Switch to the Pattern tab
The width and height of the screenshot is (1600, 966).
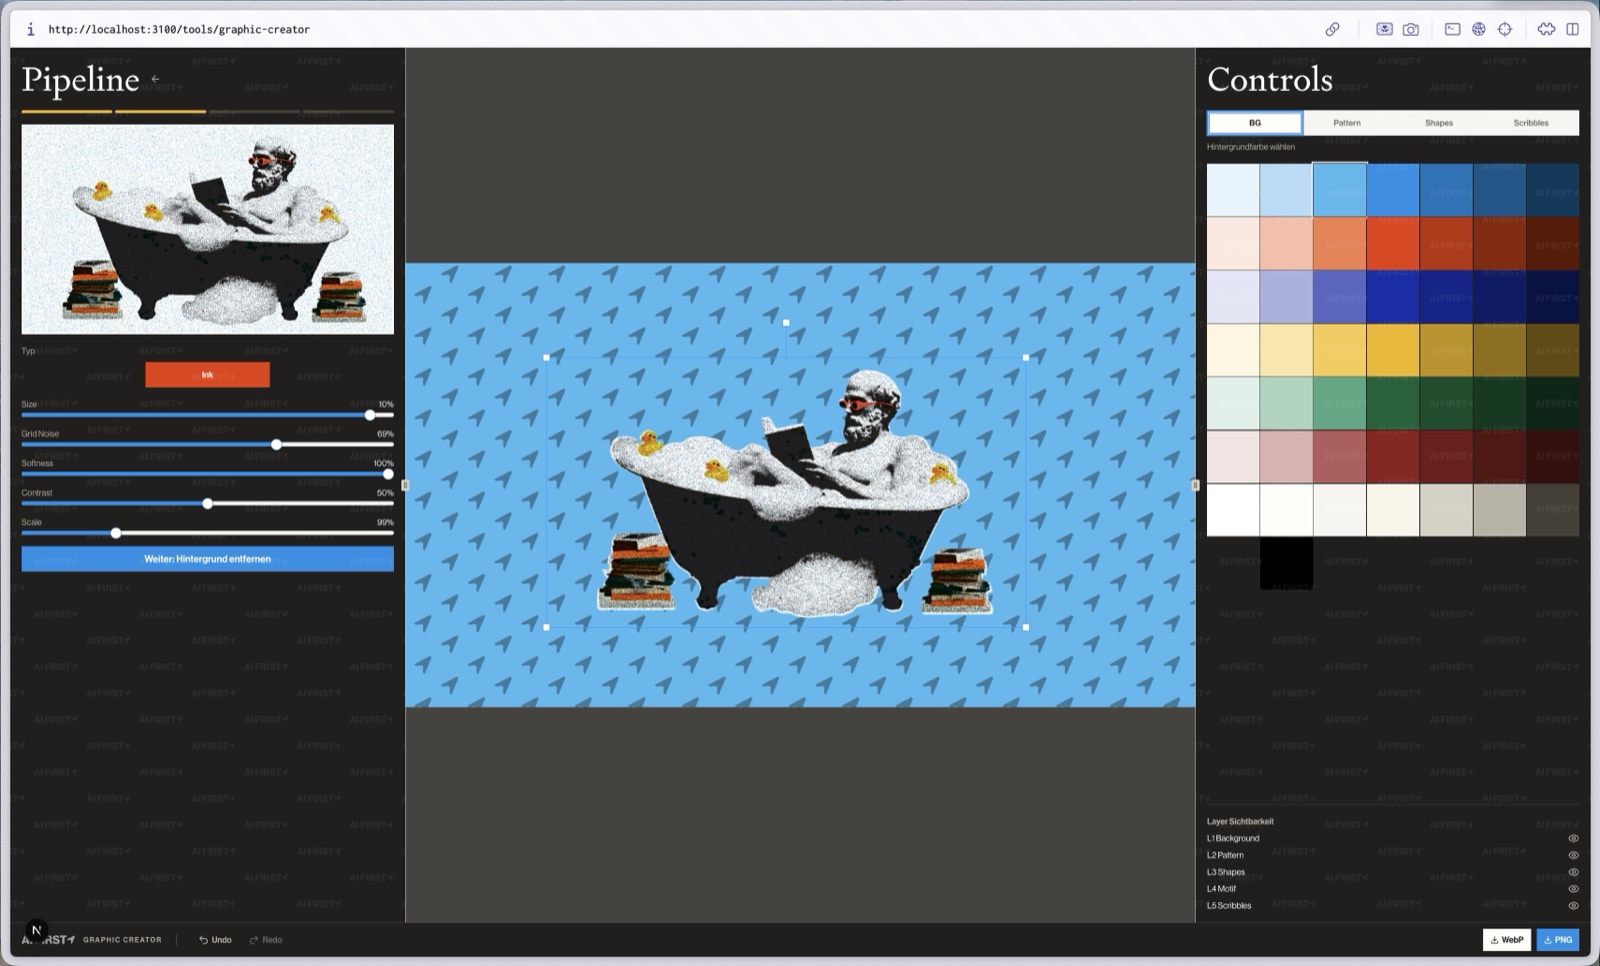[1346, 123]
